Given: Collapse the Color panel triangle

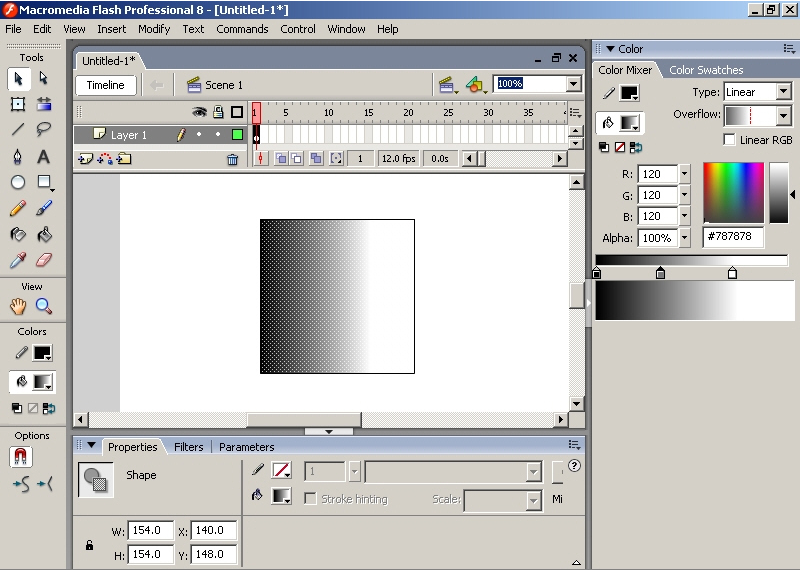Looking at the screenshot, I should [610, 49].
